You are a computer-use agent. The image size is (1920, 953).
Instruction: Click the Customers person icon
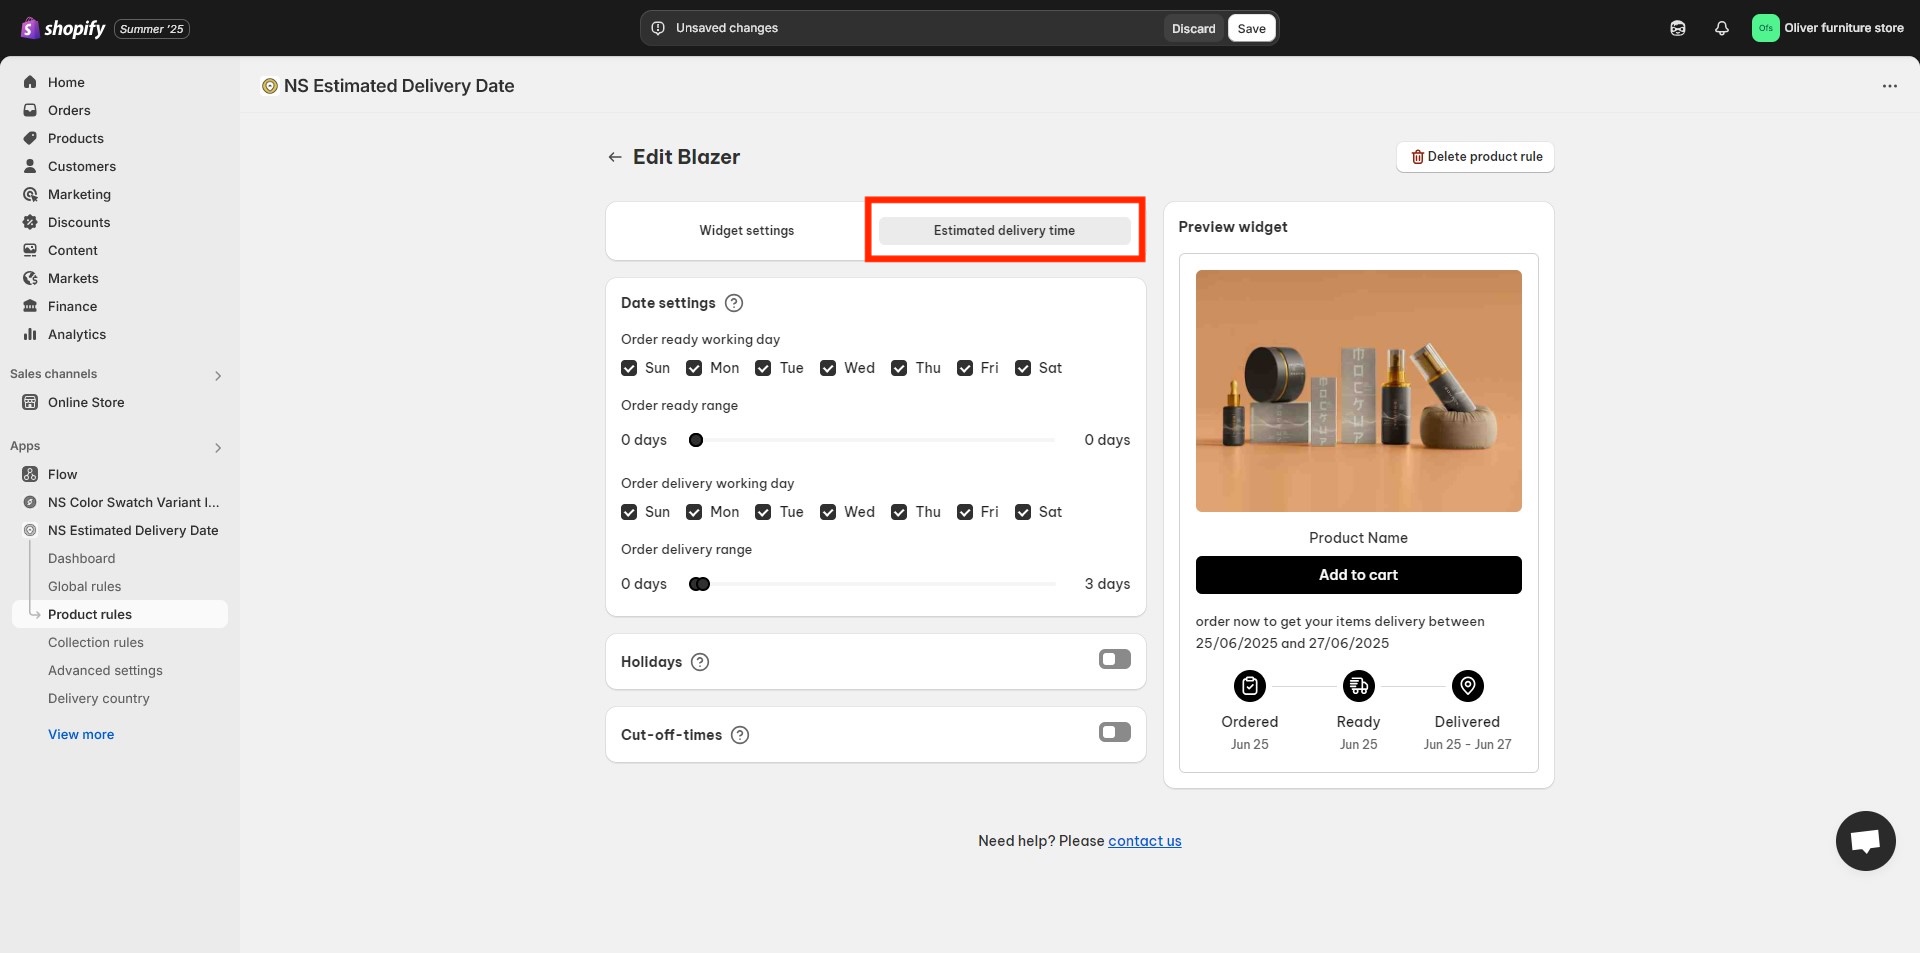pos(30,166)
